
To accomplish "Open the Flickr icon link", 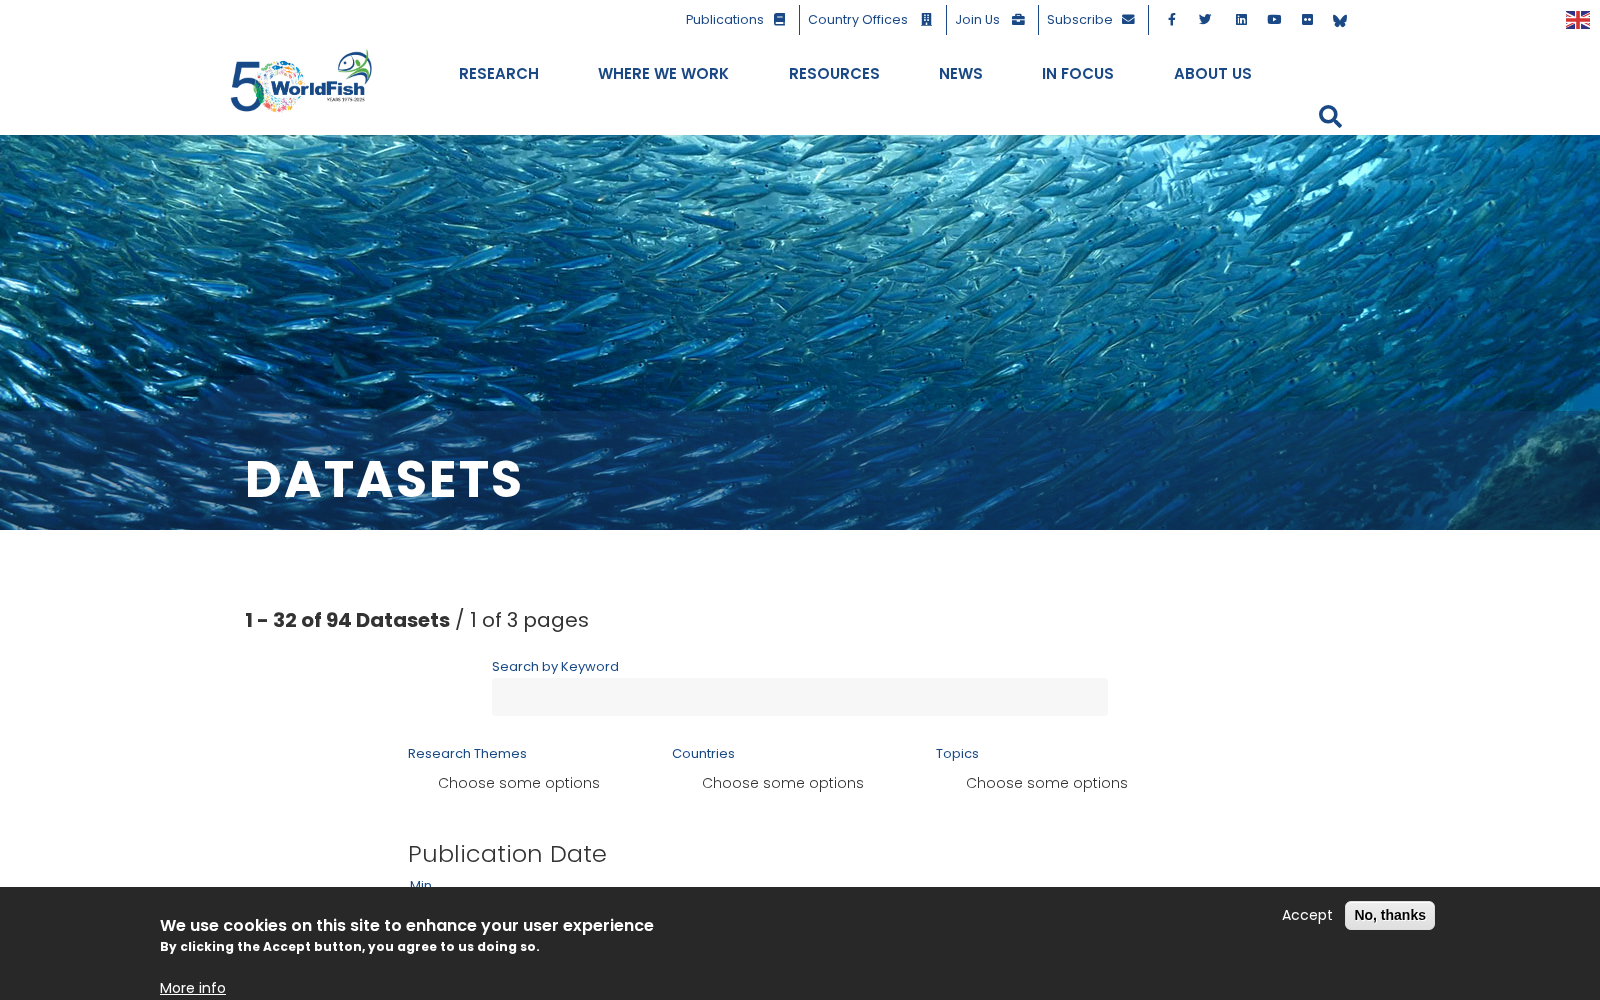I will (x=1307, y=20).
